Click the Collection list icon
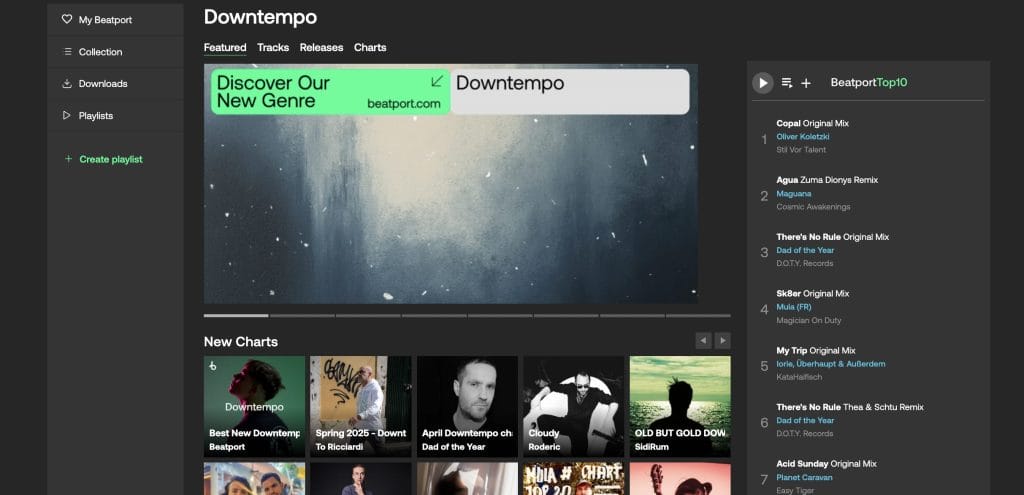This screenshot has width=1024, height=495. click(67, 52)
